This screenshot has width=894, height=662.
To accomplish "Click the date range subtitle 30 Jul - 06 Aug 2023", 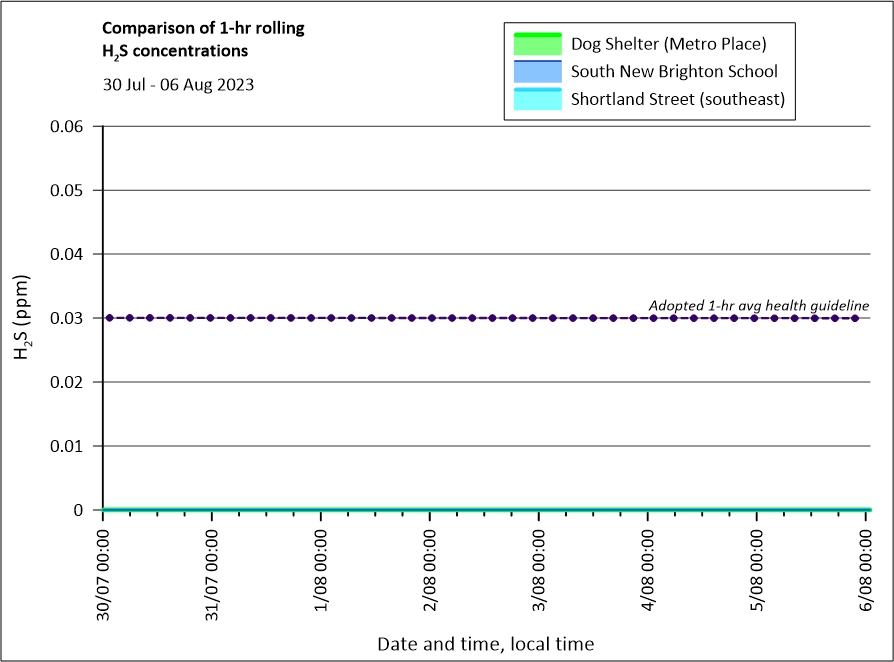I will pos(178,84).
